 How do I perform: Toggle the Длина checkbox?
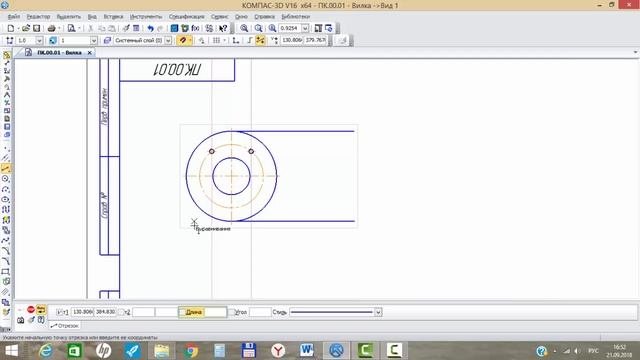182,312
